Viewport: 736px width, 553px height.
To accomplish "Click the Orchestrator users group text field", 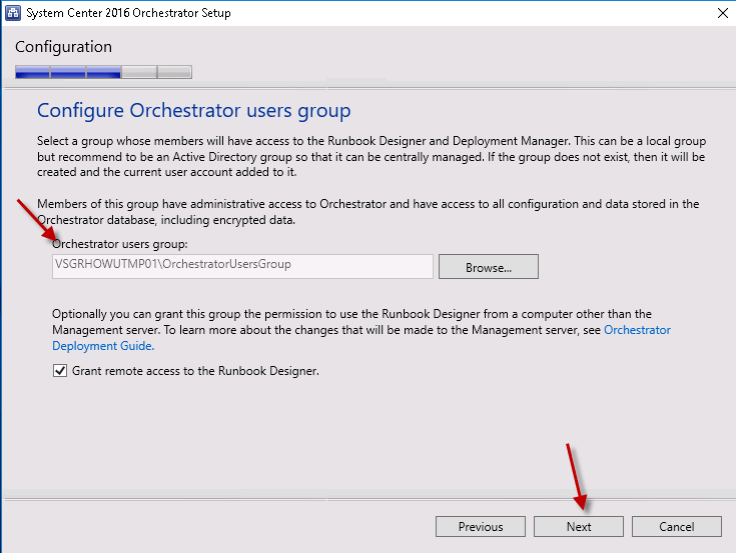I will click(242, 266).
